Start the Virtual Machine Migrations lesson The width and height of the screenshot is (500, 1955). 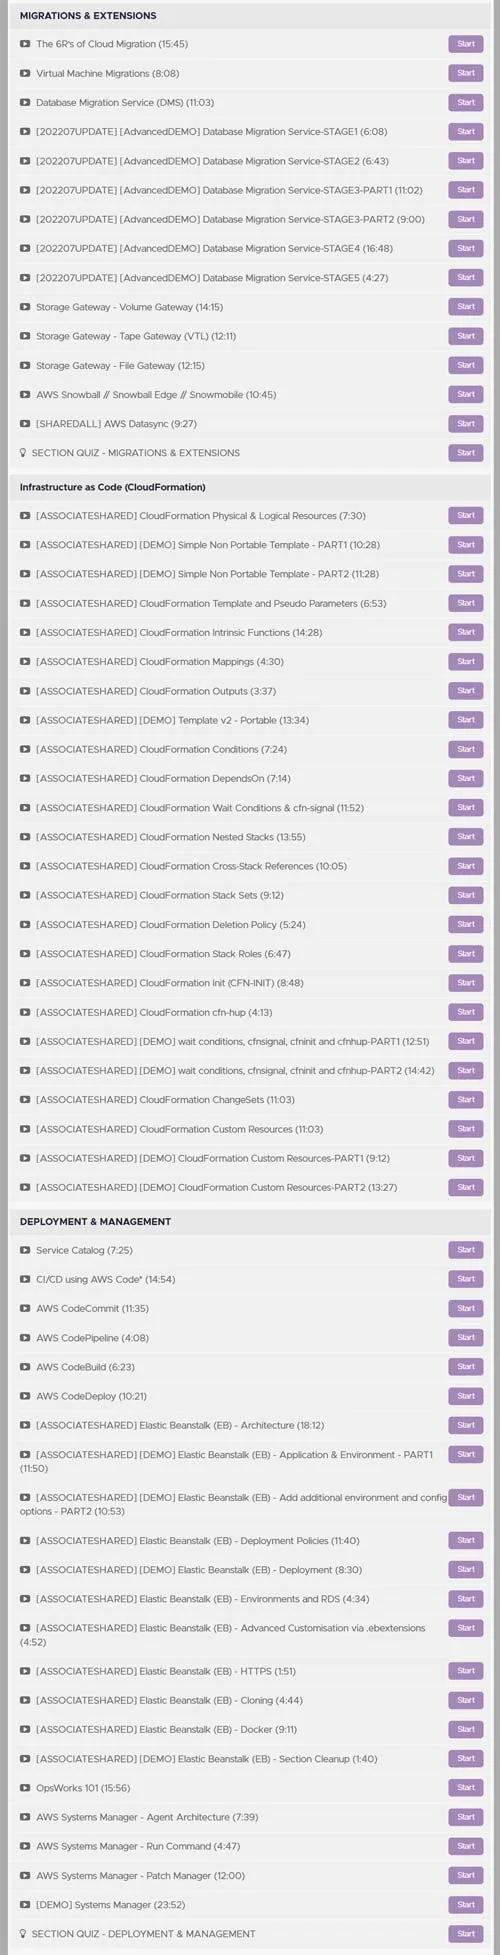466,73
